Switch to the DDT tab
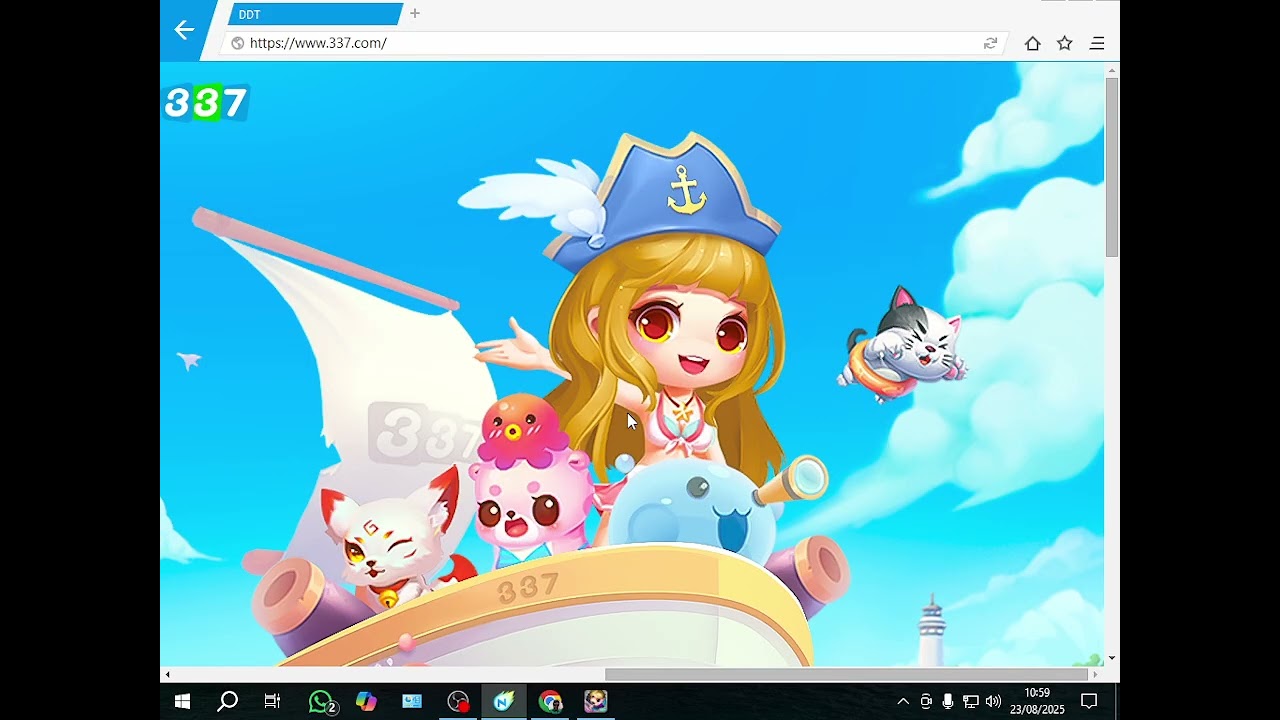 click(x=314, y=14)
